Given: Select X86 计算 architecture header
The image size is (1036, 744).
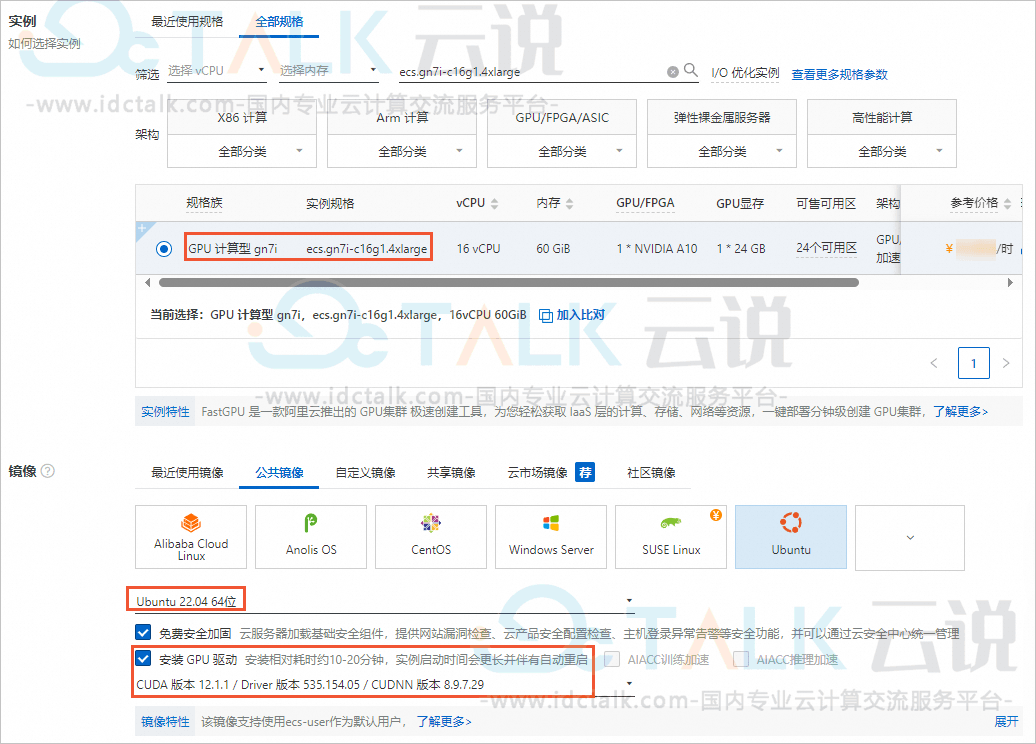Looking at the screenshot, I should point(242,118).
